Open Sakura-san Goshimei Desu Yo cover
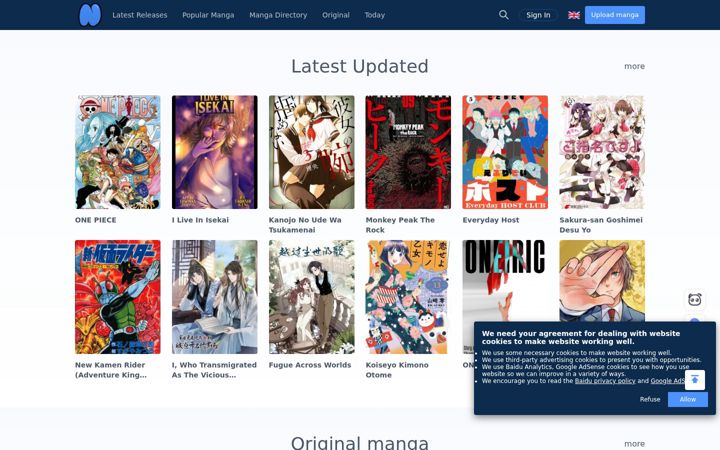This screenshot has height=450, width=720. pos(602,152)
